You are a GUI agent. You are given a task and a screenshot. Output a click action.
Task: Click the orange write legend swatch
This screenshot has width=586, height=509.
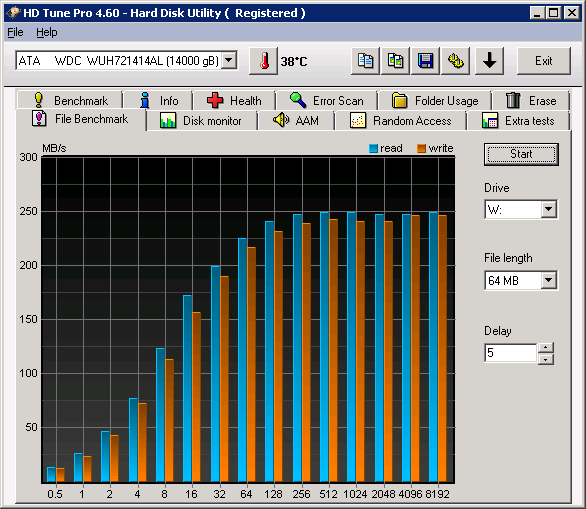[x=421, y=148]
